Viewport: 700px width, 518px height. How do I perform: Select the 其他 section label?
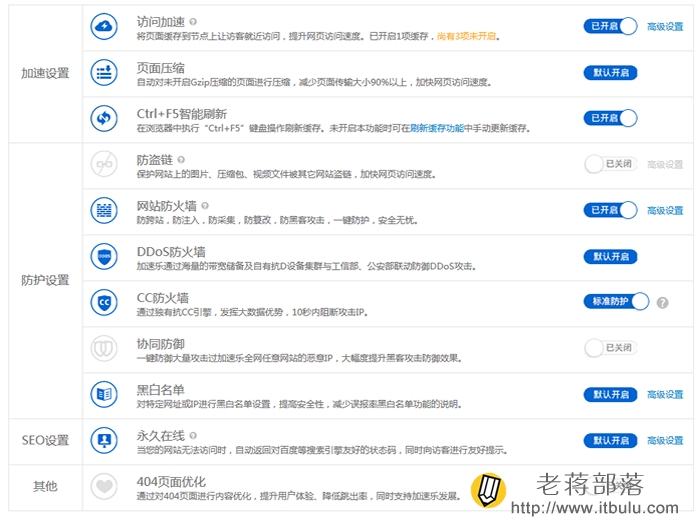click(x=45, y=486)
